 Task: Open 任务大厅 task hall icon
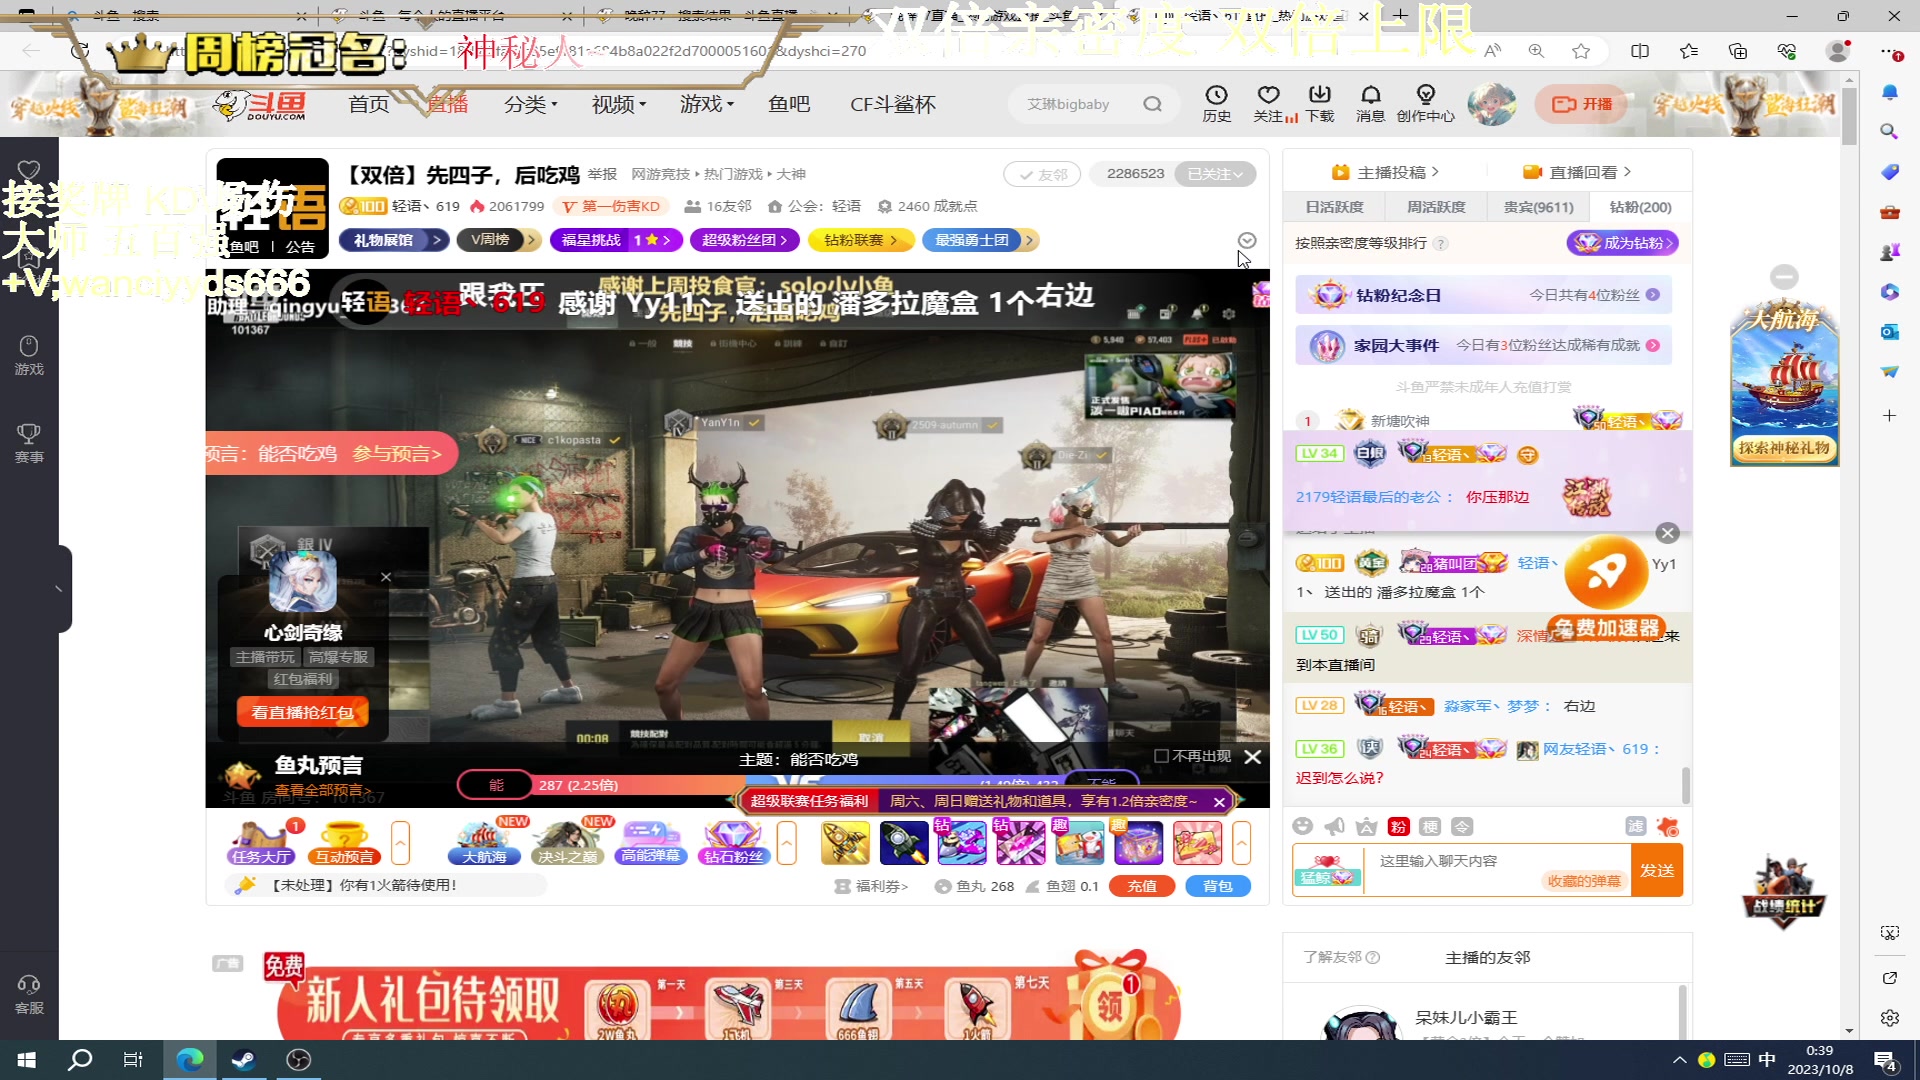tap(261, 843)
